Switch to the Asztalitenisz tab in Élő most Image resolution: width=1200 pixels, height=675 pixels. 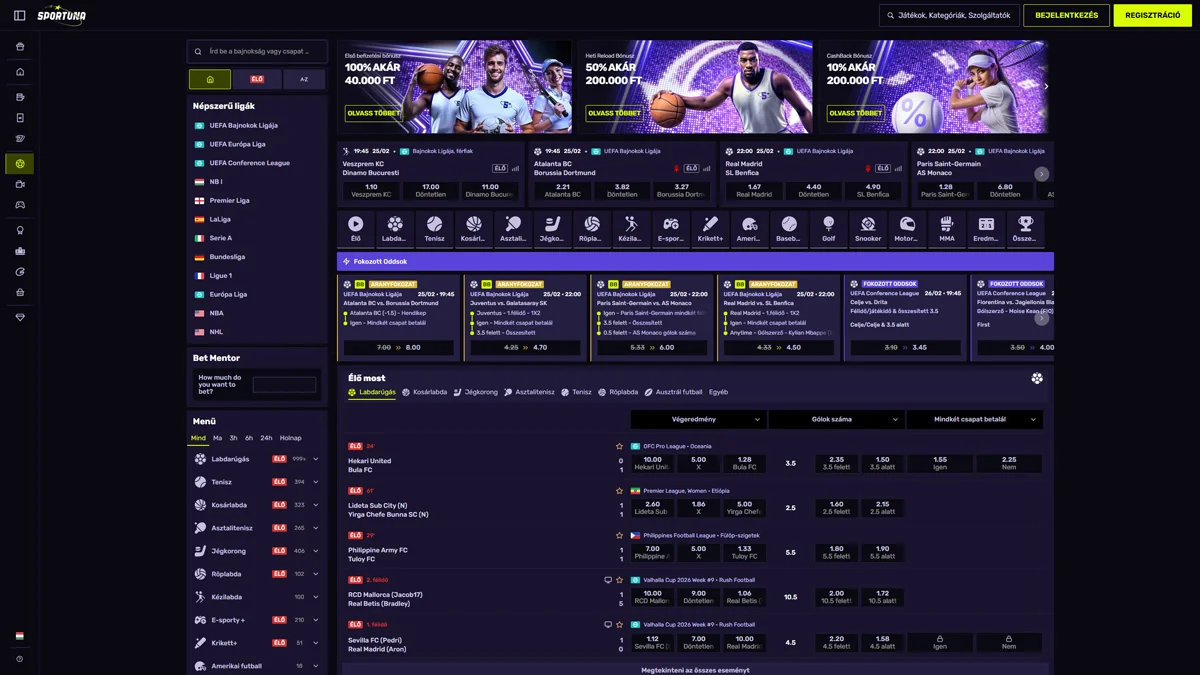click(x=529, y=393)
